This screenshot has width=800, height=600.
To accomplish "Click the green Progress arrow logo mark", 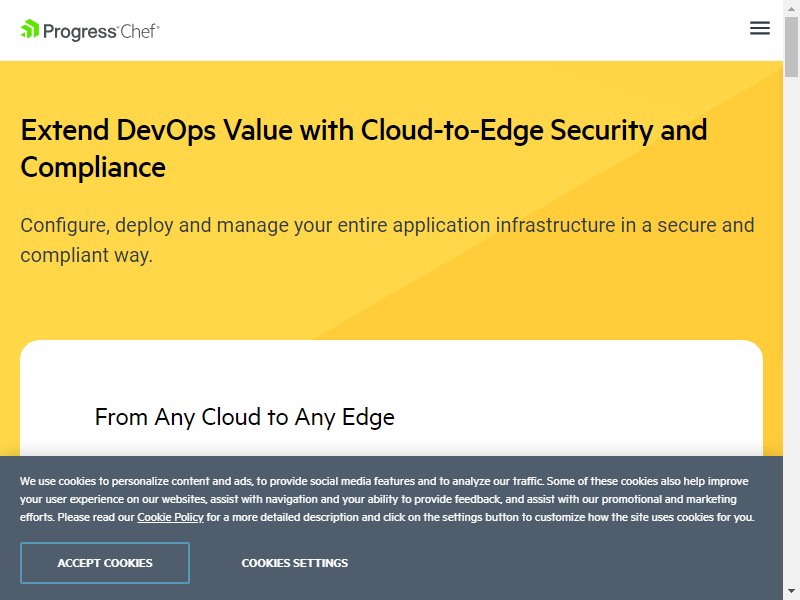I will point(30,29).
